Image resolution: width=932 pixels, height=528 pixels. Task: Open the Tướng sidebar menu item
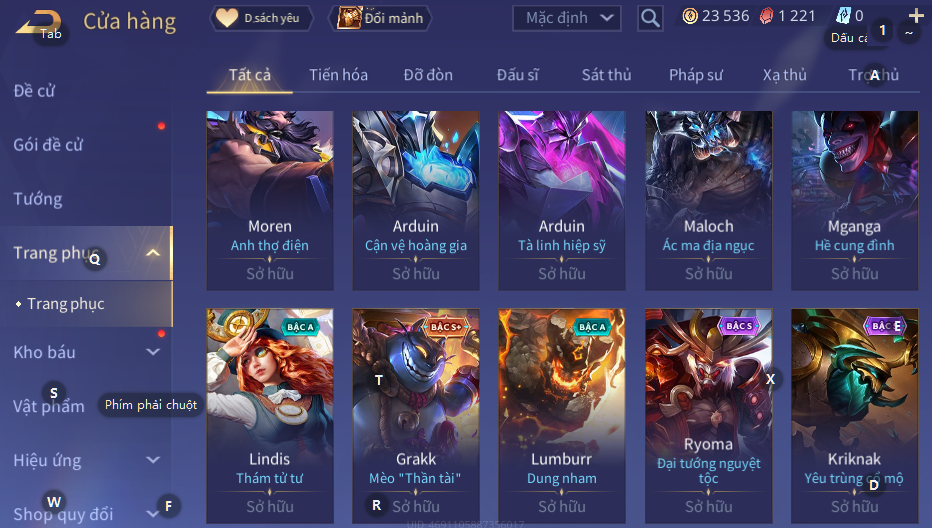coord(38,199)
